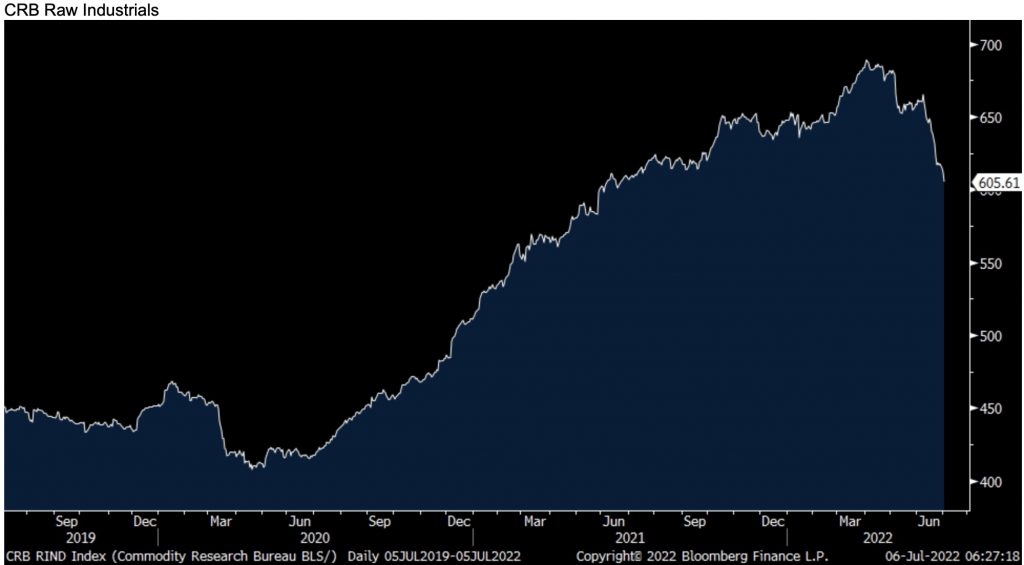Click the 2019 year label on the time axis
The width and height of the screenshot is (1024, 565).
click(80, 537)
